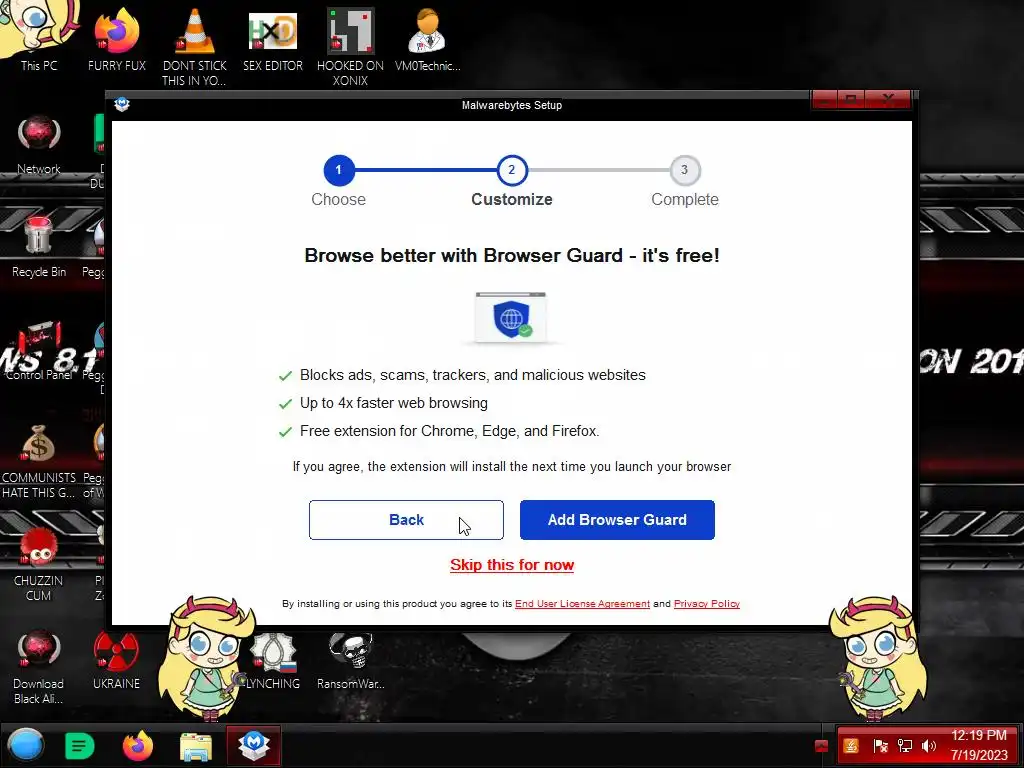Go back with the Back button
This screenshot has height=768, width=1024.
[406, 520]
